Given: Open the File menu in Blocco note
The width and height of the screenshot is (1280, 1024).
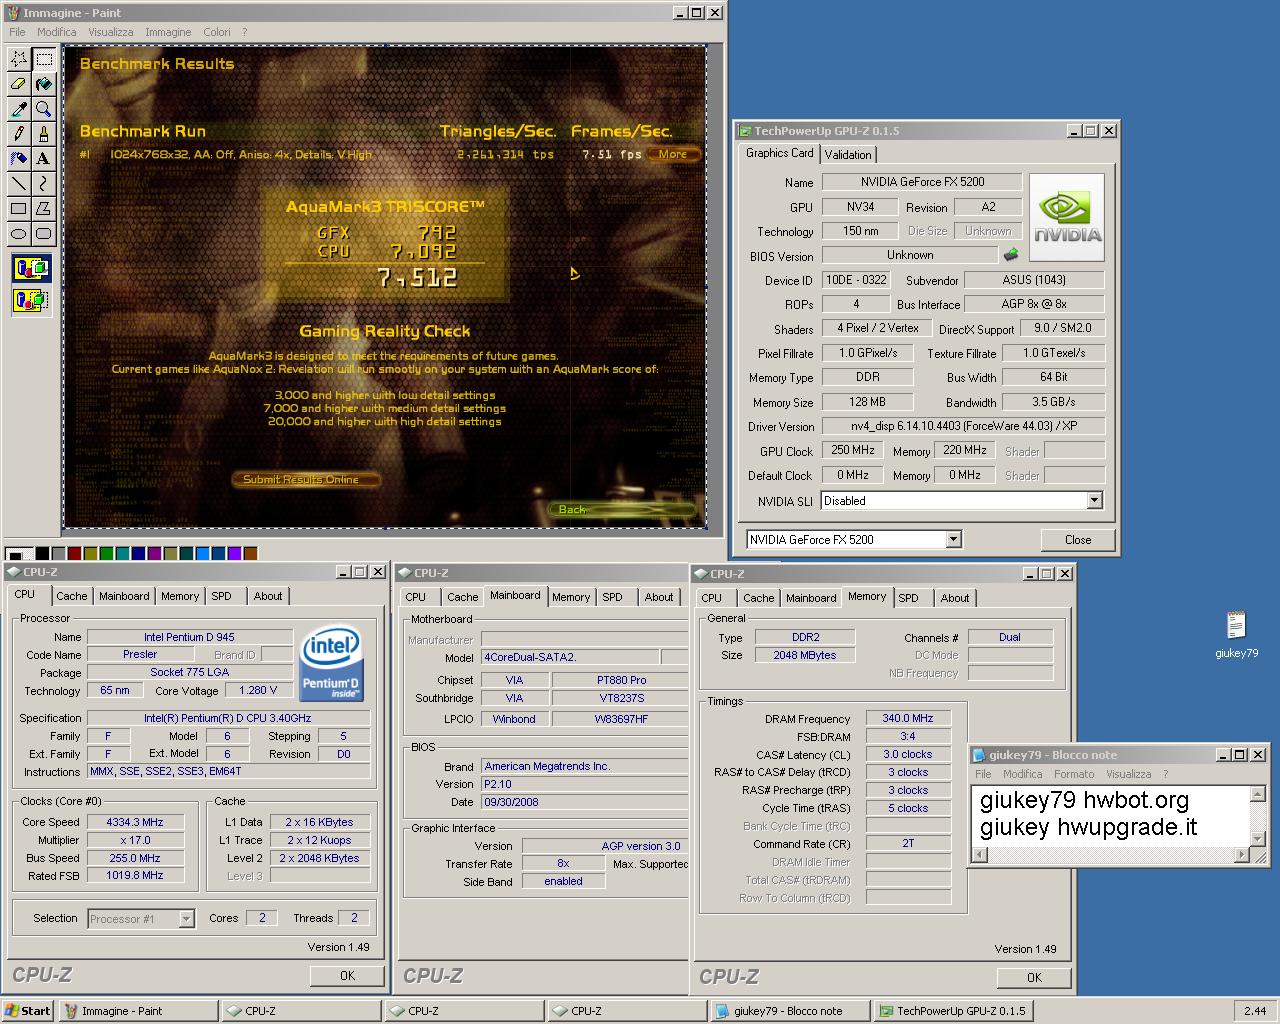Looking at the screenshot, I should (983, 774).
